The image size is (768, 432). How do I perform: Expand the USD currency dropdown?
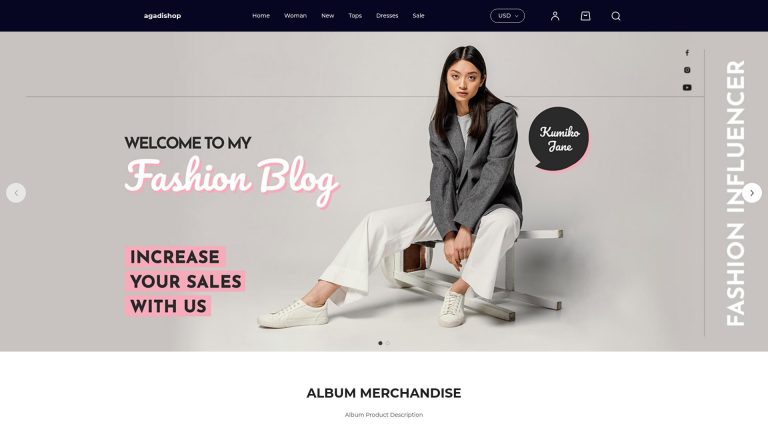pos(507,16)
